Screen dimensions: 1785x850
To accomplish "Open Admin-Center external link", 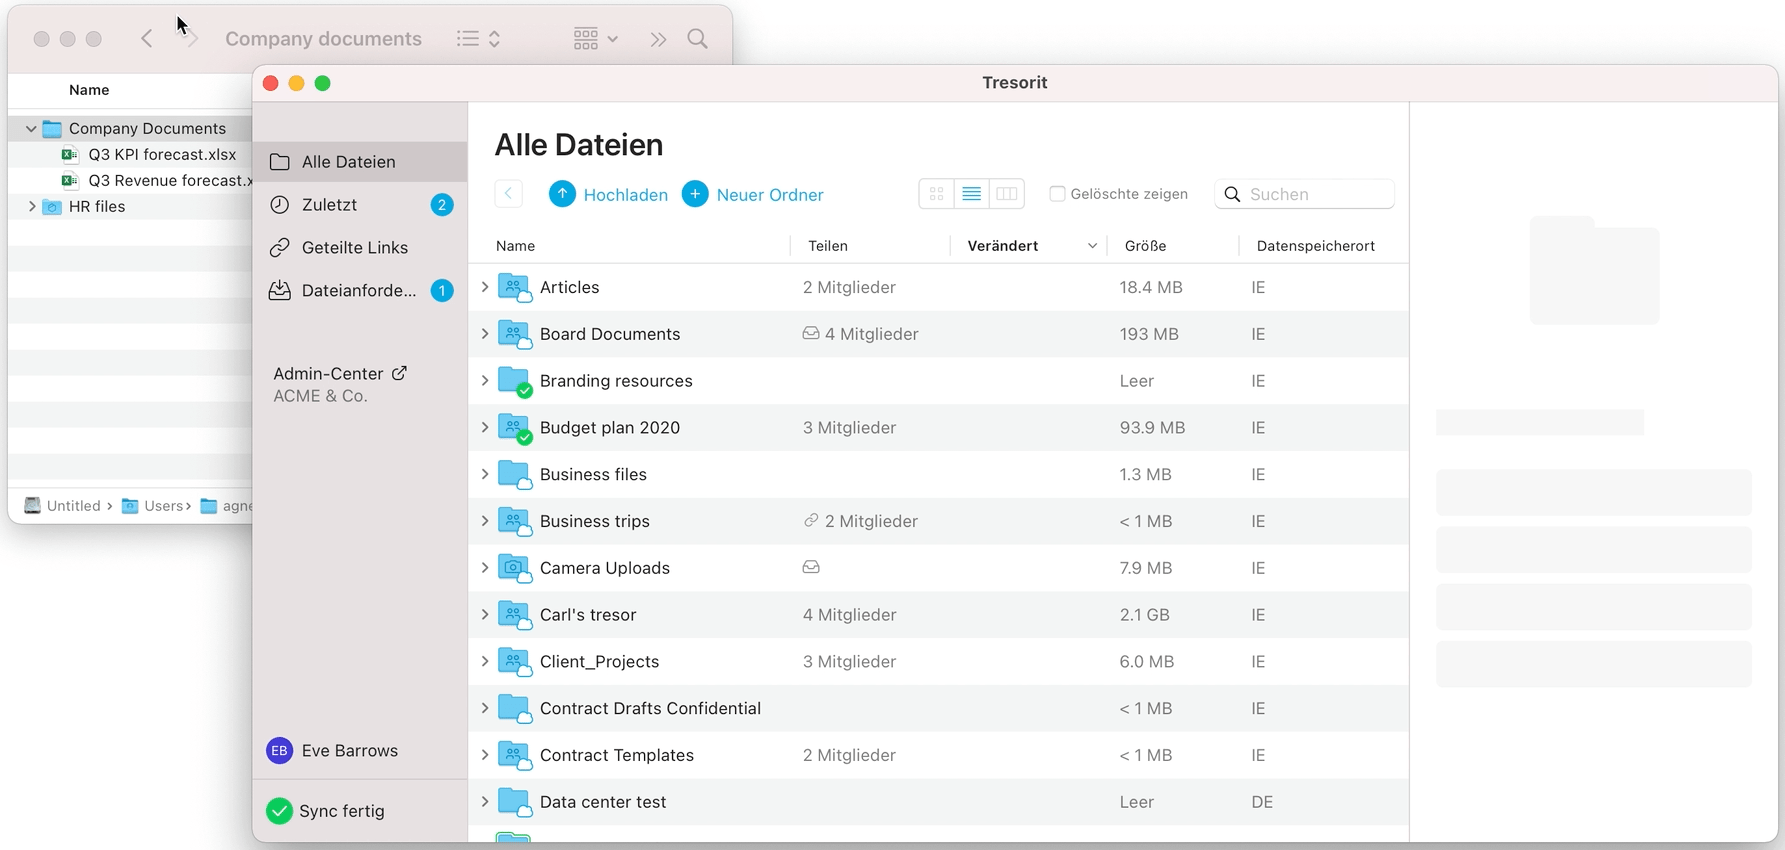I will click(340, 373).
